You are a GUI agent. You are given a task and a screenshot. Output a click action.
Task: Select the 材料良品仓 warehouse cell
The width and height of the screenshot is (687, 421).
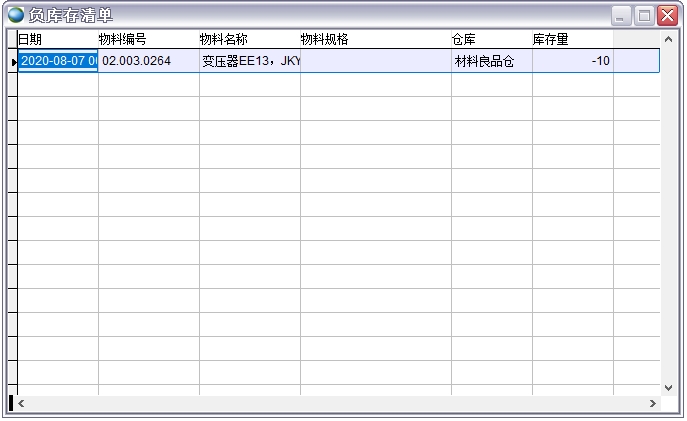(x=491, y=61)
